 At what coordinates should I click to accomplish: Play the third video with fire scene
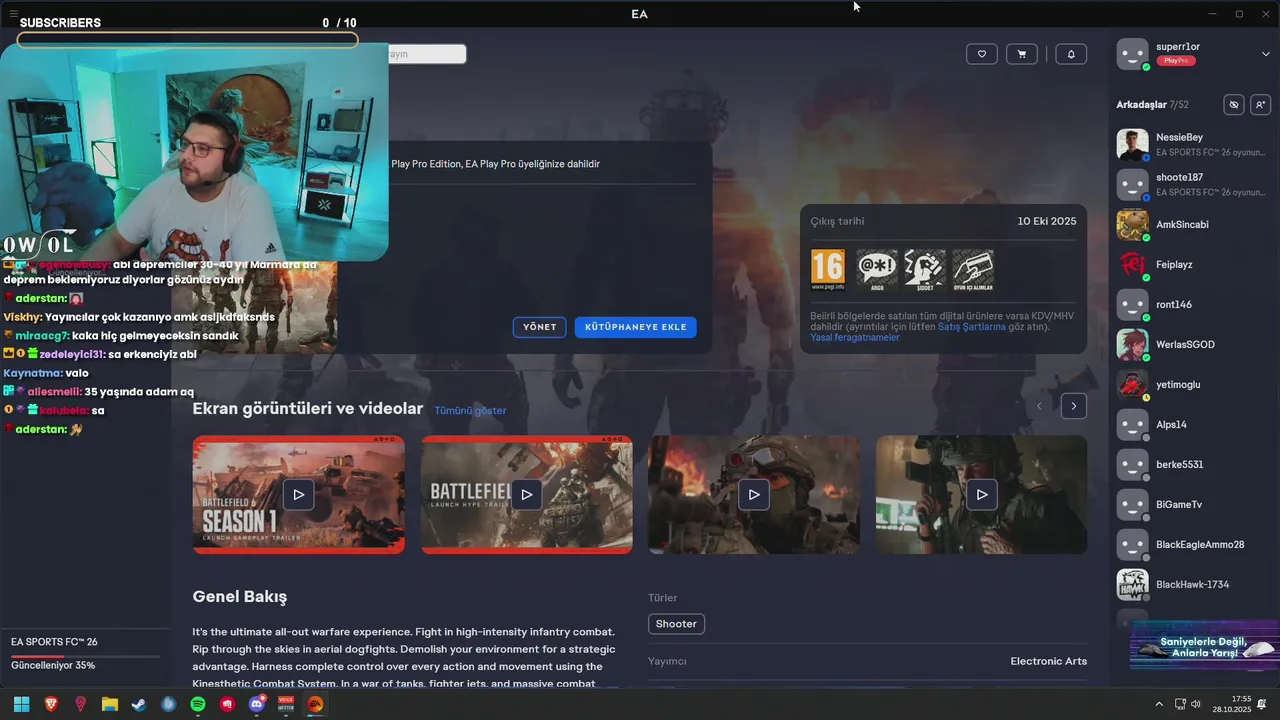pos(754,494)
